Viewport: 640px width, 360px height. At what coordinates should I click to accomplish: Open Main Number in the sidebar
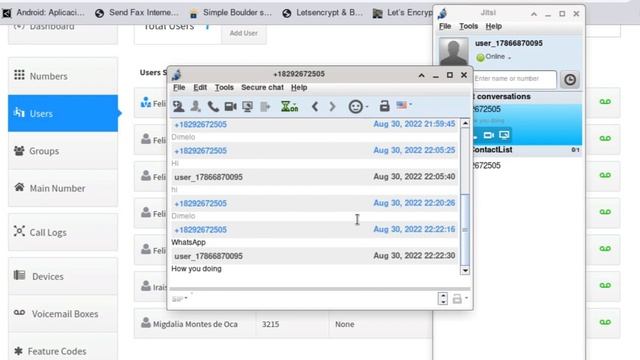tap(63, 188)
